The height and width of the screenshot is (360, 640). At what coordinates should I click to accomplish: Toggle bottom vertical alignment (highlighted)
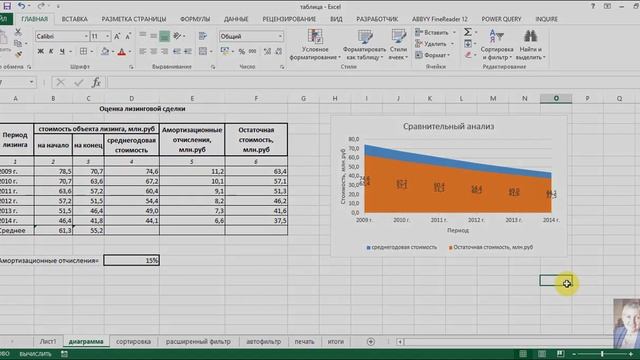pos(164,36)
